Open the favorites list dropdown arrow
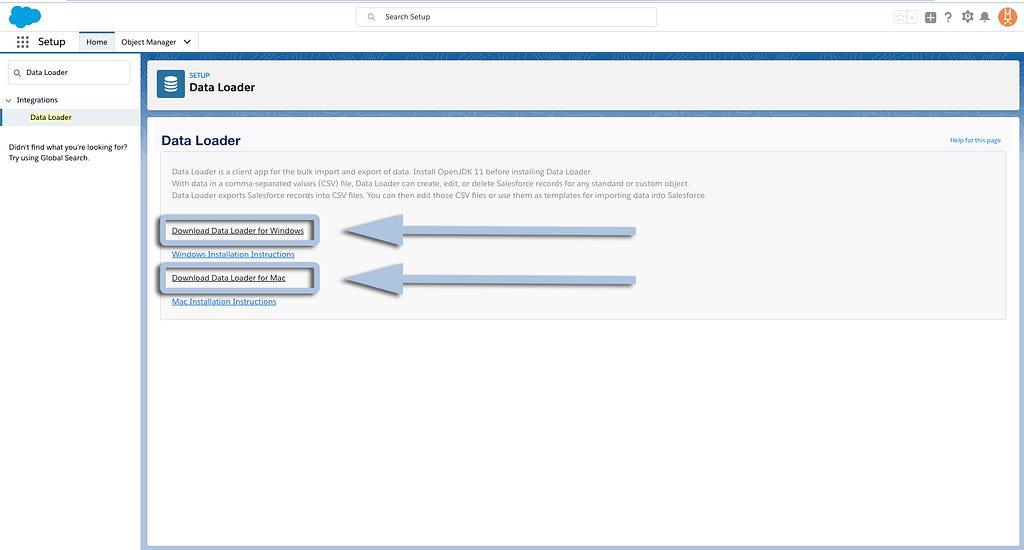Viewport: 1024px width, 550px height. tap(912, 17)
